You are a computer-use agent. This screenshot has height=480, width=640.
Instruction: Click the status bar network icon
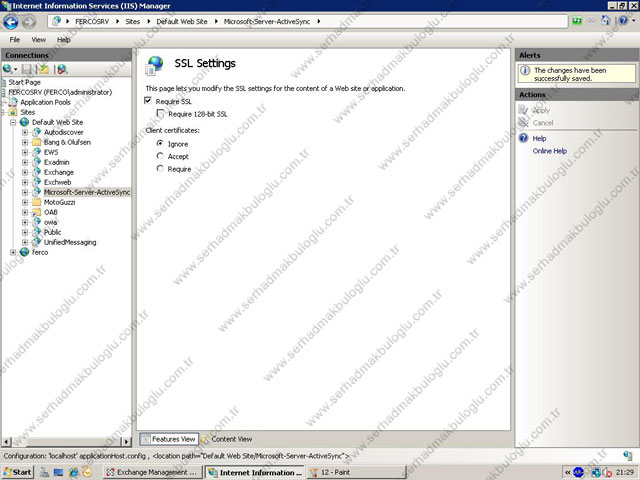628,455
